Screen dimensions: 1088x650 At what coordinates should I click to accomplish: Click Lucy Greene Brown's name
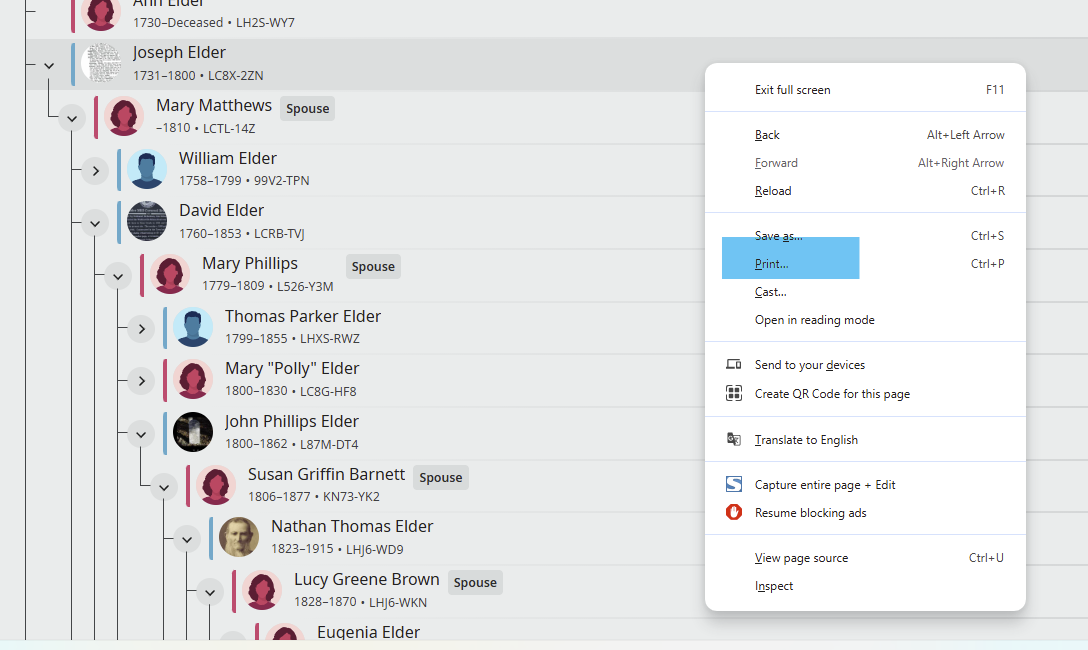coord(366,579)
